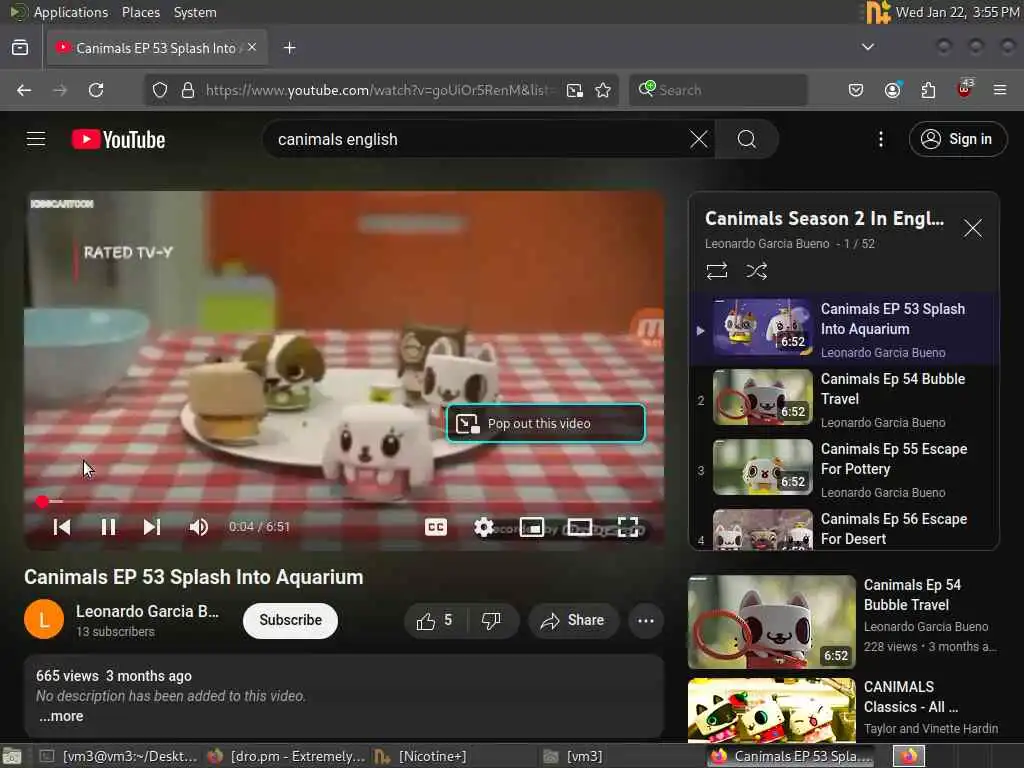Image resolution: width=1024 pixels, height=768 pixels.
Task: Open the YouTube hamburger guide menu
Action: (x=36, y=139)
